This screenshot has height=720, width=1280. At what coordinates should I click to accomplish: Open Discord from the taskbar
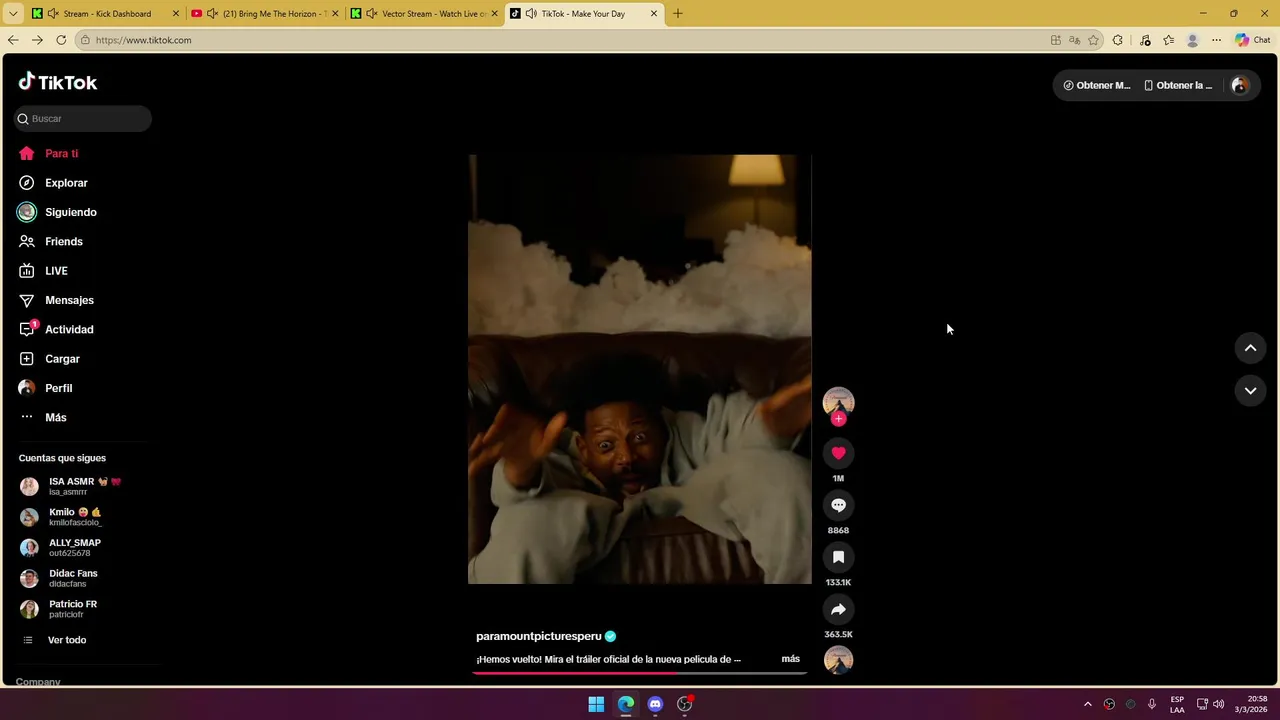655,704
